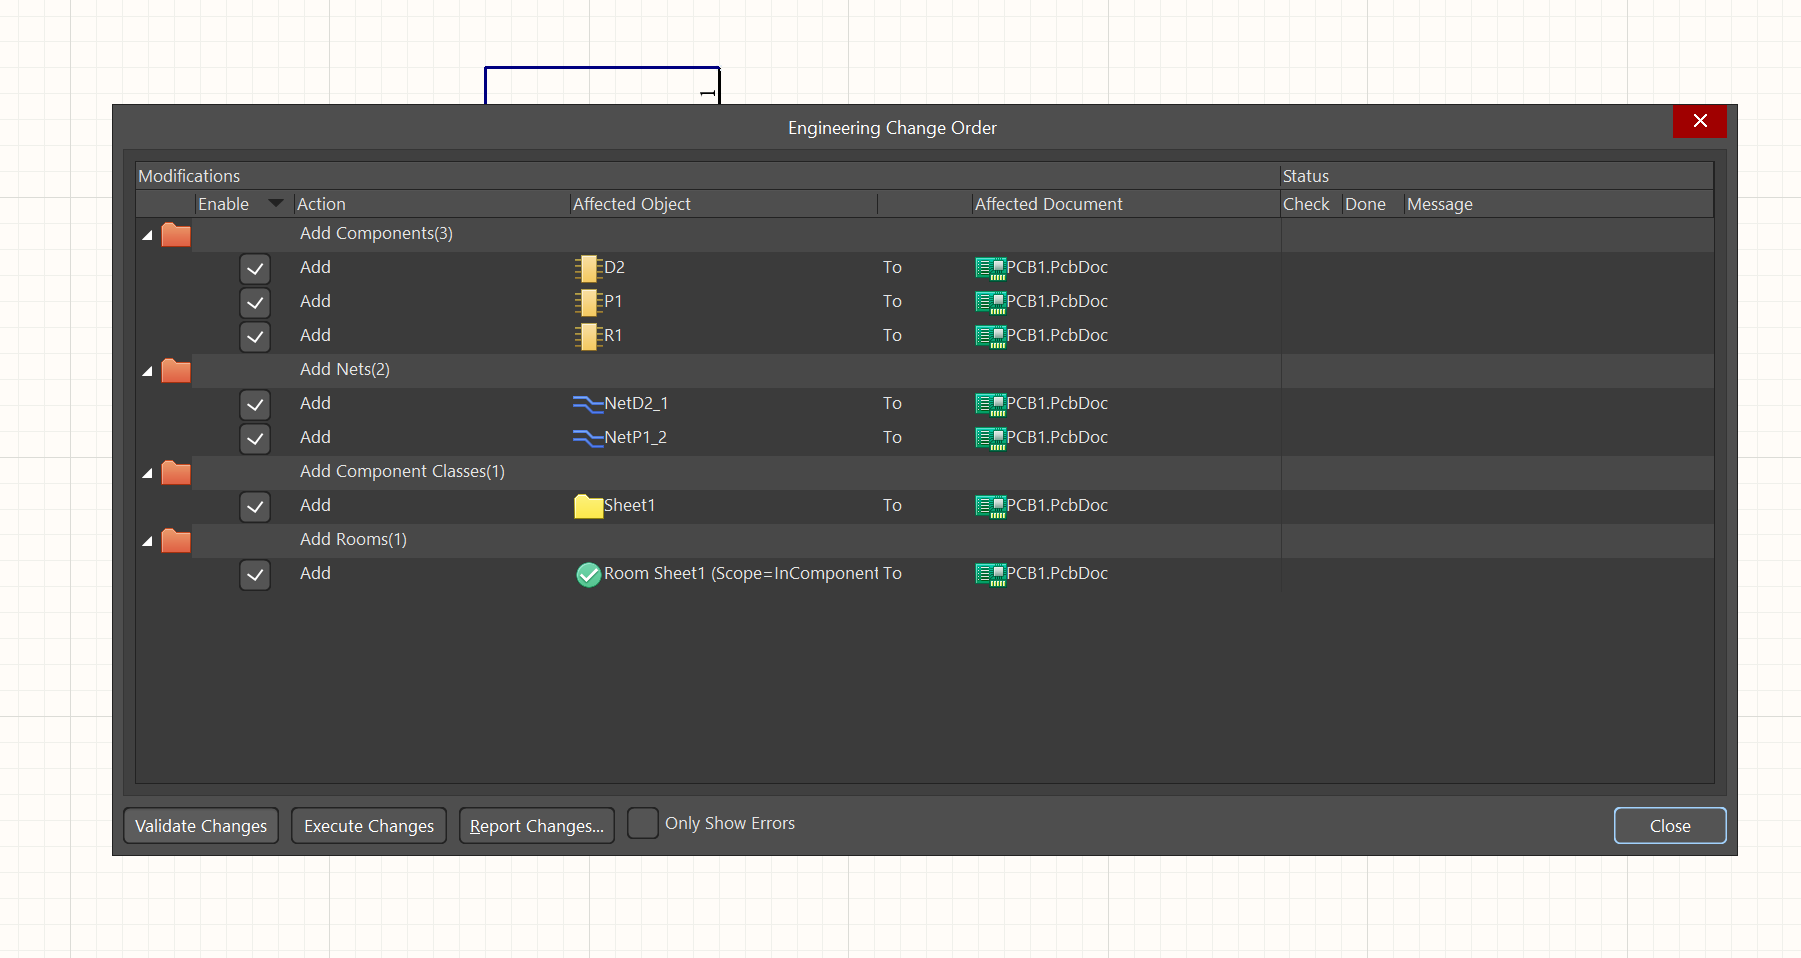Click the PCB document icon in NetP1_2 row
The width and height of the screenshot is (1801, 958).
pos(991,439)
